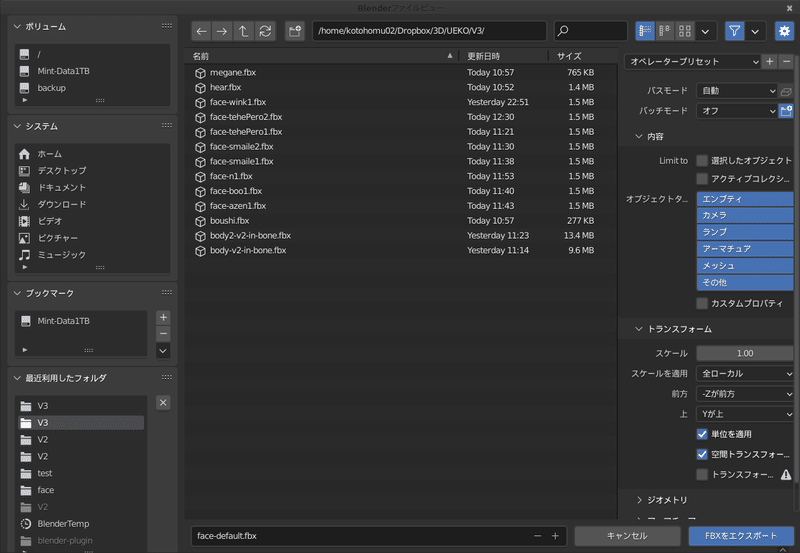The width and height of the screenshot is (800, 553).
Task: Open forward axis dropdown
Action: pos(745,394)
